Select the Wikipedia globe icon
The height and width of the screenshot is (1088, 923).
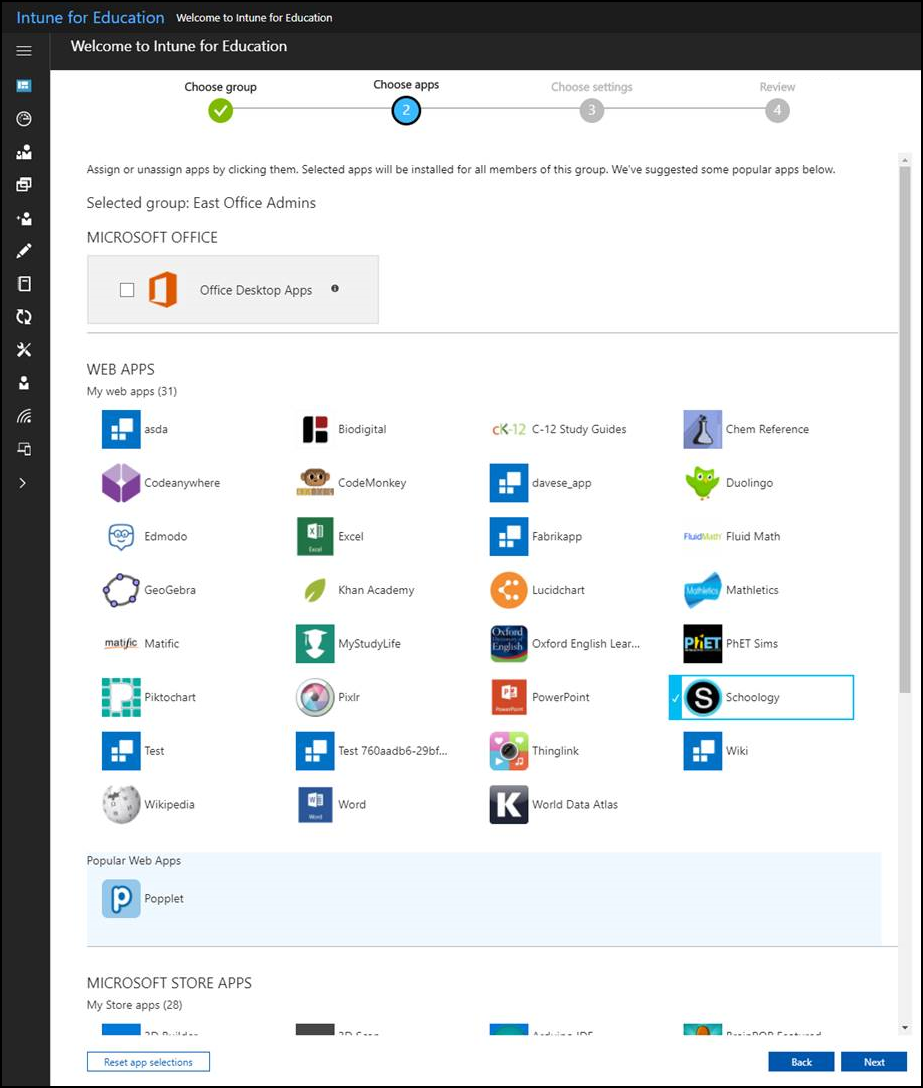[121, 804]
